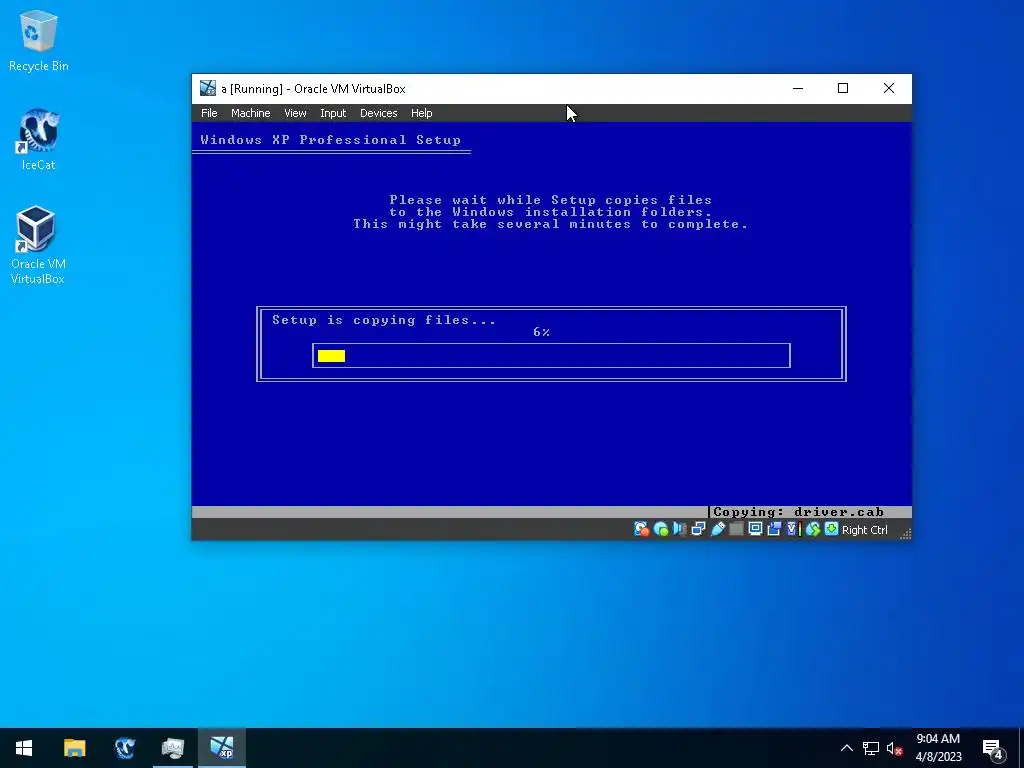1024x768 pixels.
Task: Click the display settings monitor indicator
Action: tap(755, 529)
